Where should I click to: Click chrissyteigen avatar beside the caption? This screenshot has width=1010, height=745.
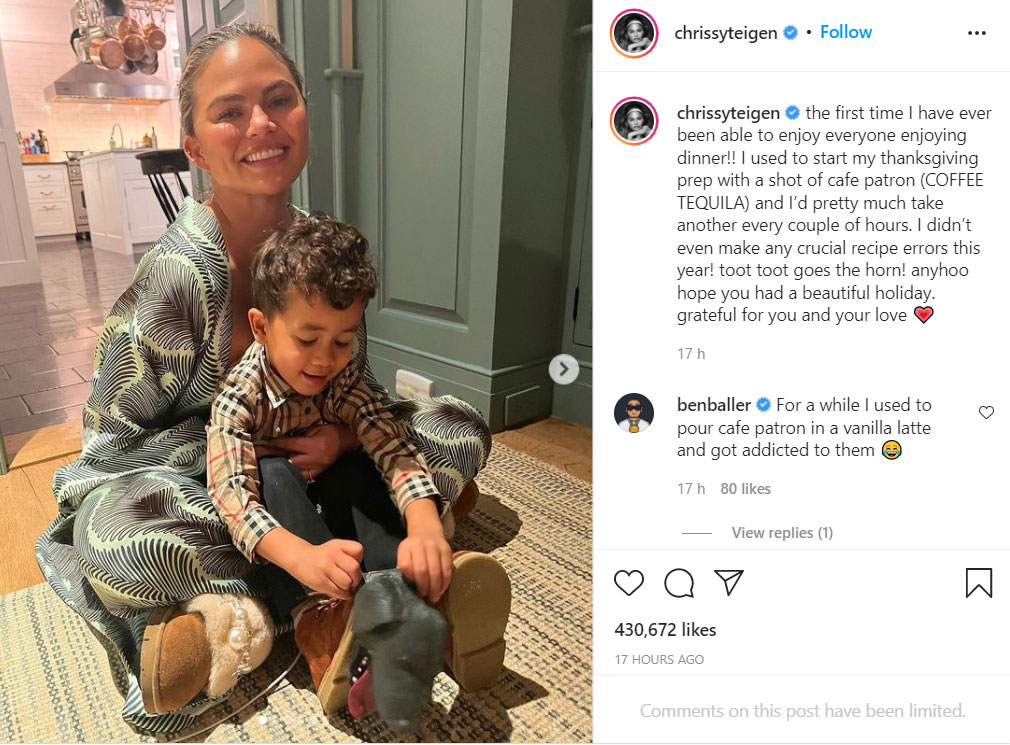point(634,121)
